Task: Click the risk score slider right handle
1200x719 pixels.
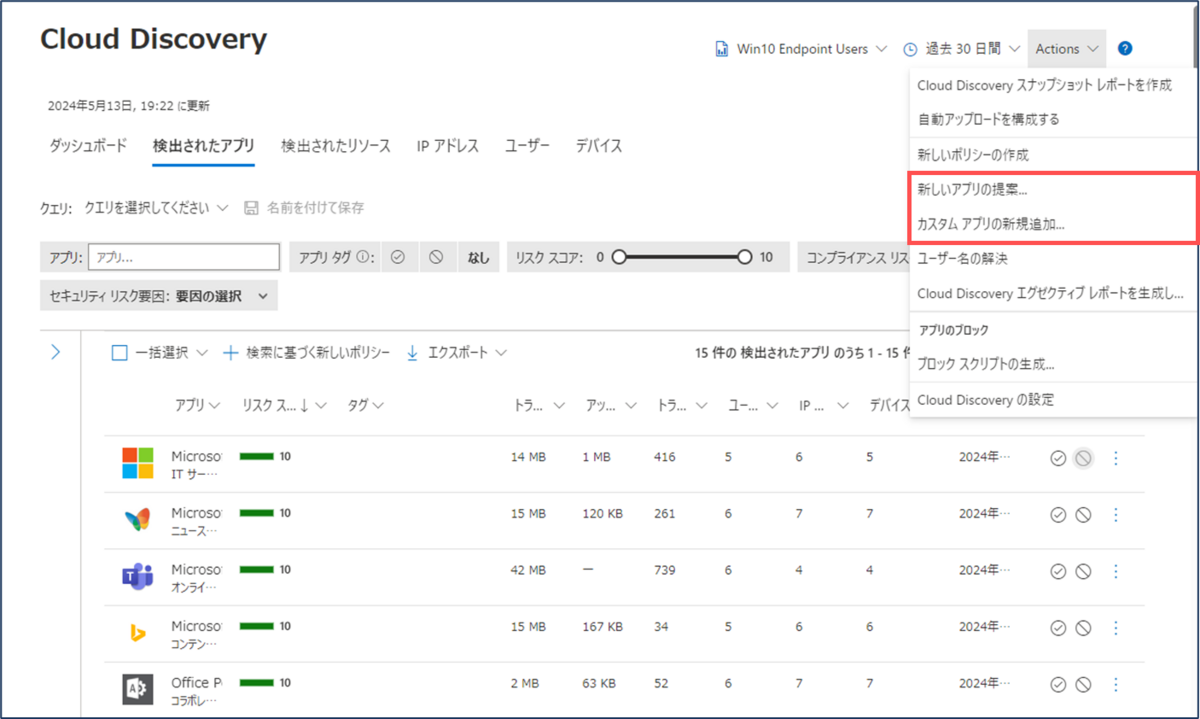Action: 744,257
